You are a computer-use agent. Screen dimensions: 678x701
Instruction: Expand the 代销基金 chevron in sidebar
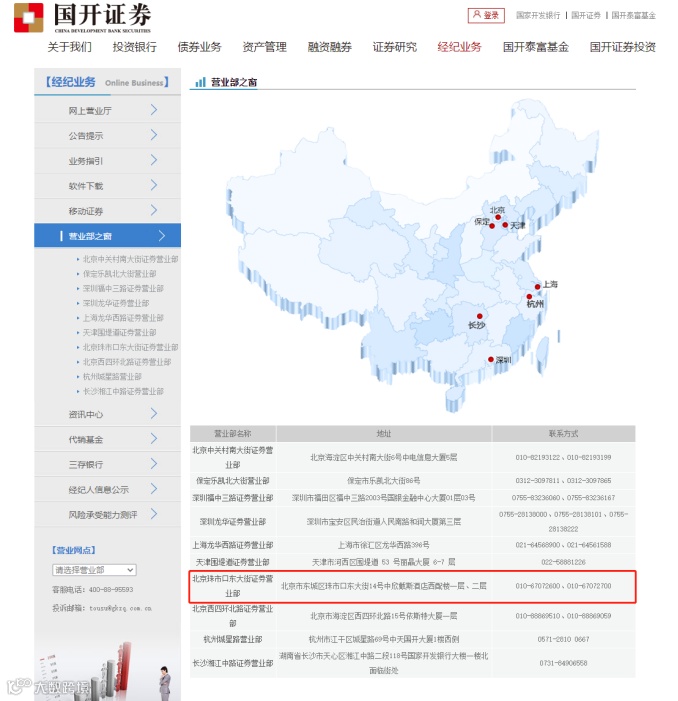pyautogui.click(x=154, y=439)
